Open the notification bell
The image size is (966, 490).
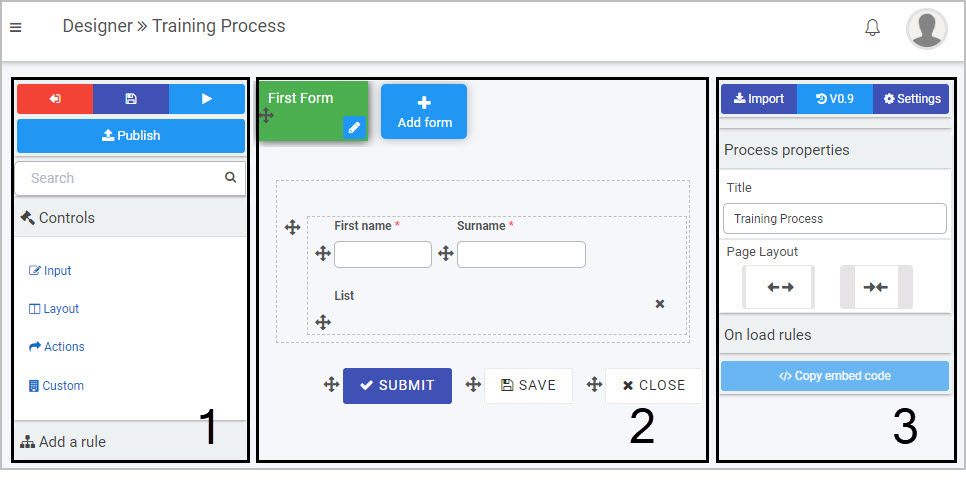click(x=872, y=28)
